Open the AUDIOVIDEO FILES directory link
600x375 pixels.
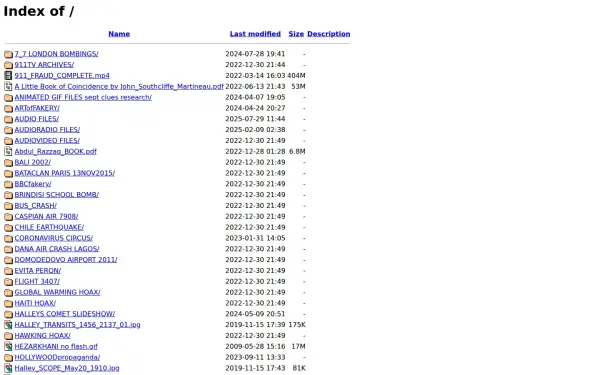(x=47, y=141)
